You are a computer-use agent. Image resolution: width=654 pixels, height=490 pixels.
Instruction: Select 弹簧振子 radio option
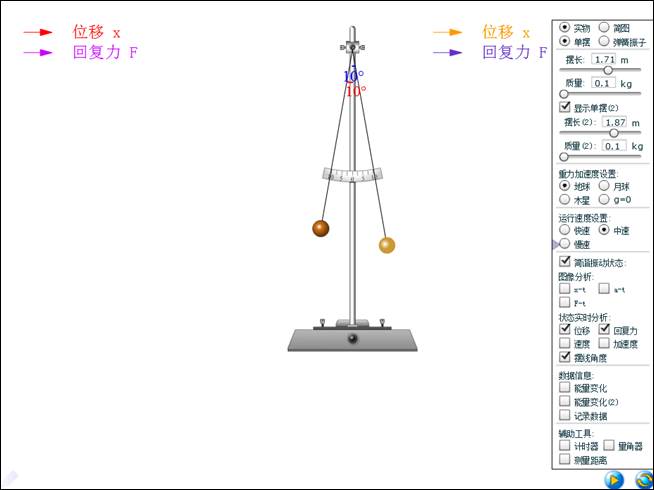[x=603, y=42]
